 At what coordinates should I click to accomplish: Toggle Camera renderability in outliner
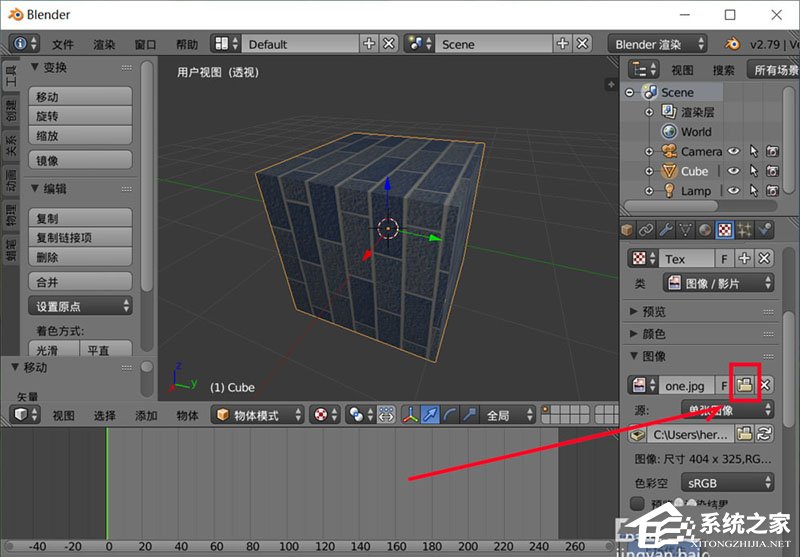(x=772, y=152)
